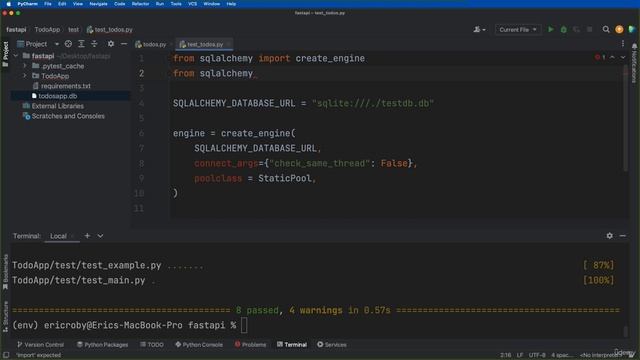Open Project panel settings gear
This screenshot has width=640, height=360.
(111, 44)
